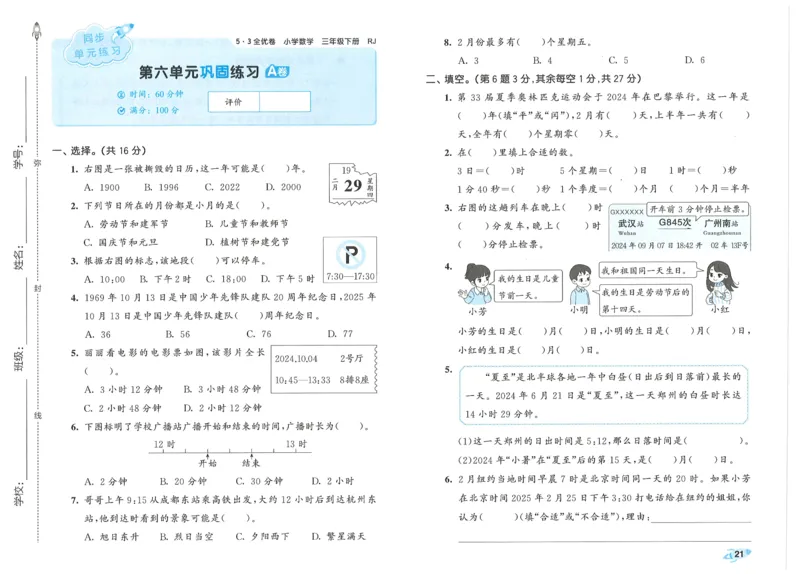Click the page number 21
800x574 pixels.
[739, 554]
